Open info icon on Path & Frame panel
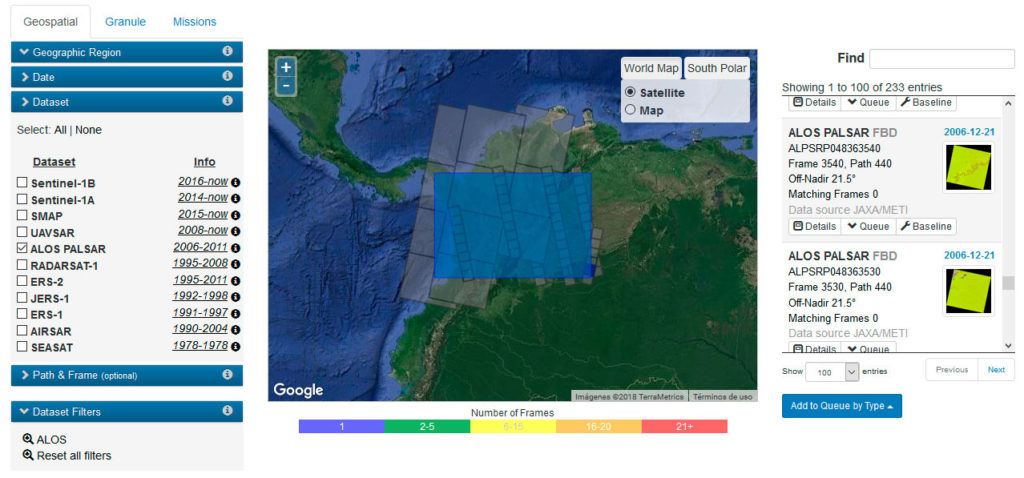 pos(227,375)
